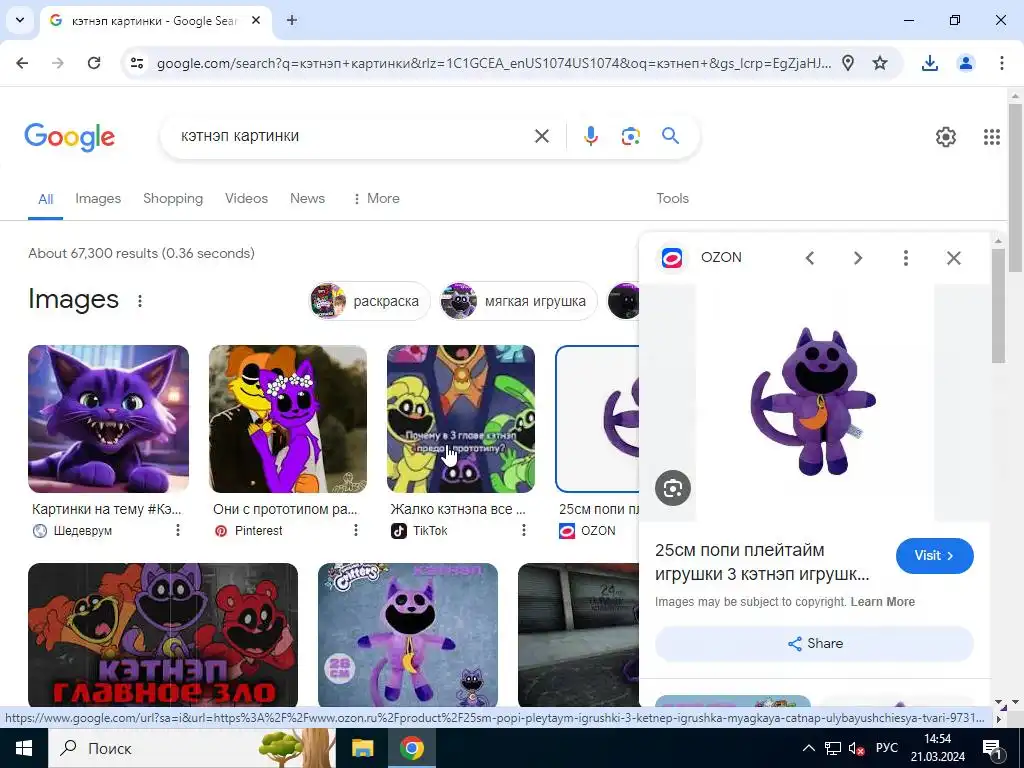Open the Google apps grid
1024x768 pixels.
(x=991, y=136)
